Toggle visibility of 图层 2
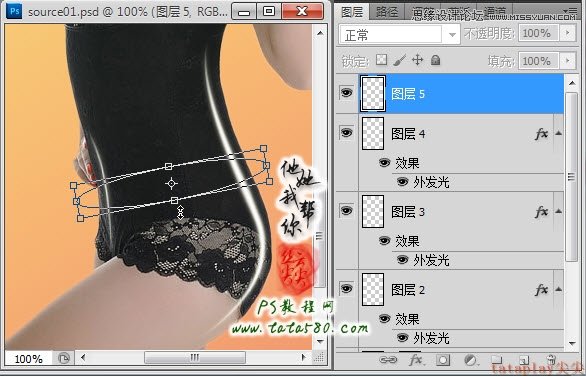This screenshot has height=376, width=586. 346,288
